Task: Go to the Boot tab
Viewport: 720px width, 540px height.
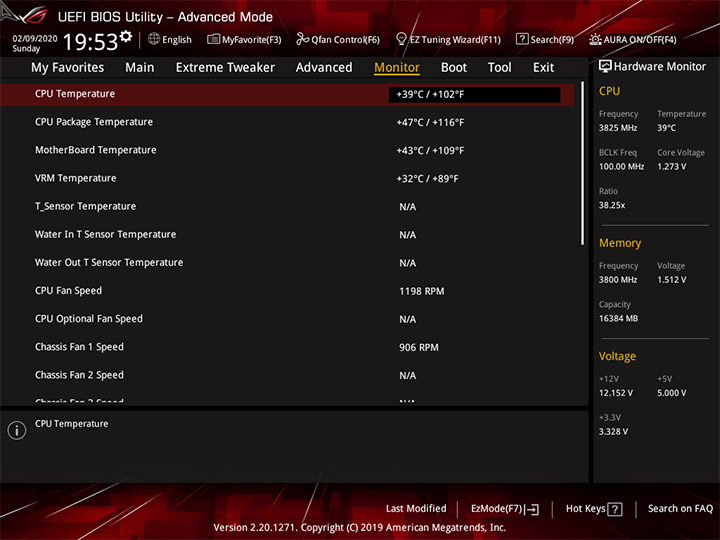Action: 454,68
